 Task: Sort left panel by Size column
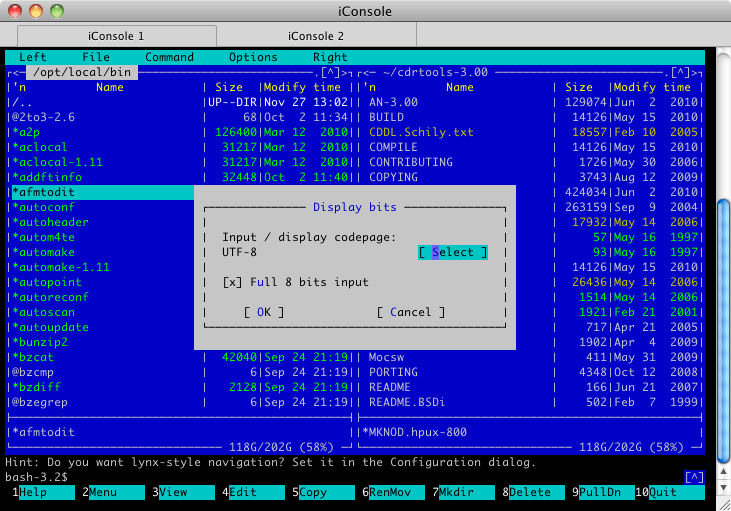pyautogui.click(x=229, y=87)
